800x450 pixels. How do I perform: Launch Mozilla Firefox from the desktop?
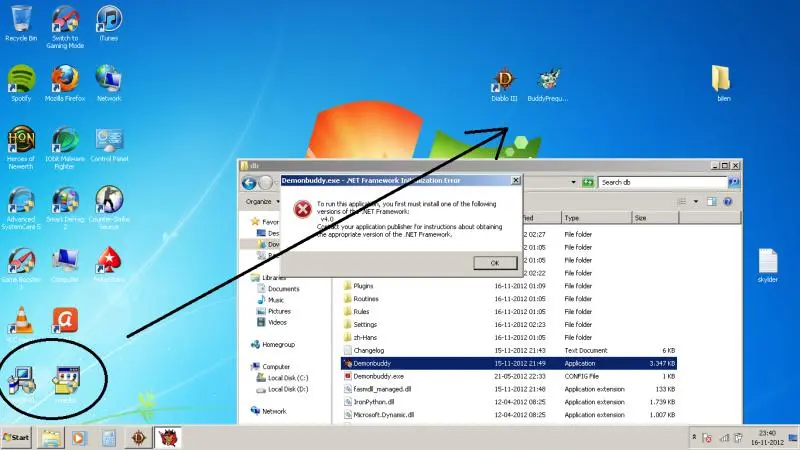(65, 79)
